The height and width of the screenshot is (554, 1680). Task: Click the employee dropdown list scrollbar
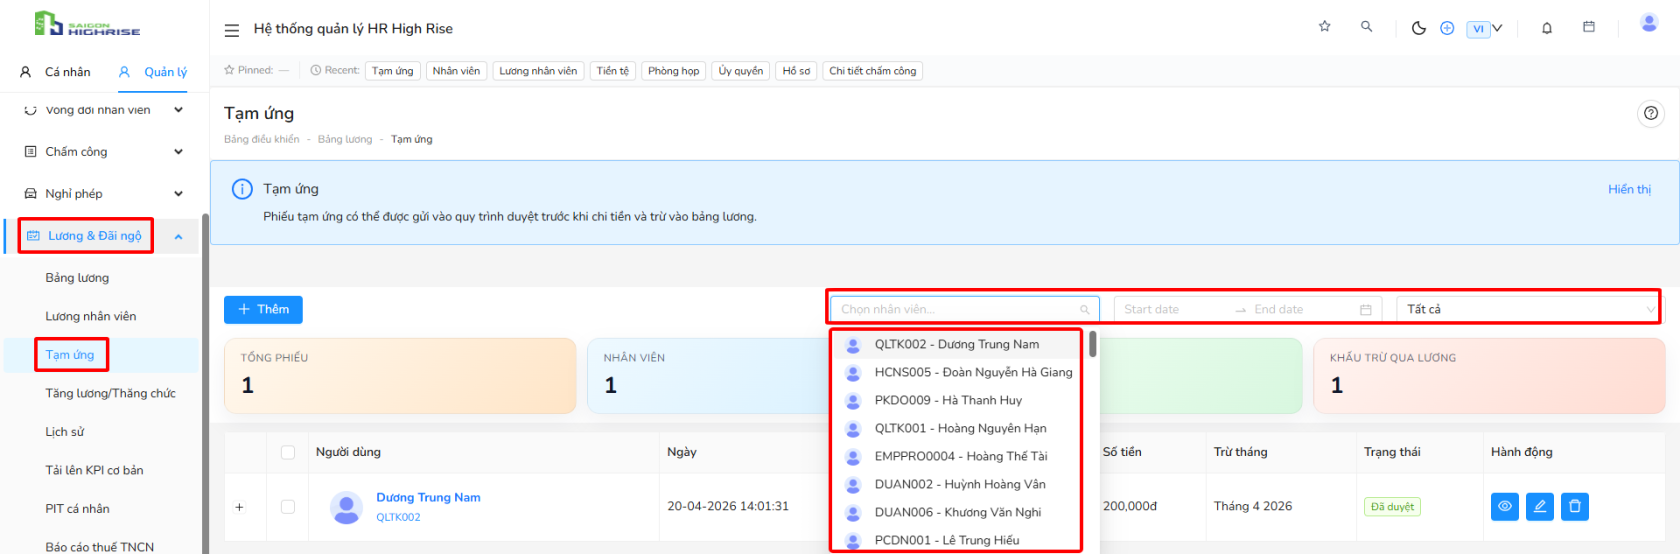(x=1093, y=344)
